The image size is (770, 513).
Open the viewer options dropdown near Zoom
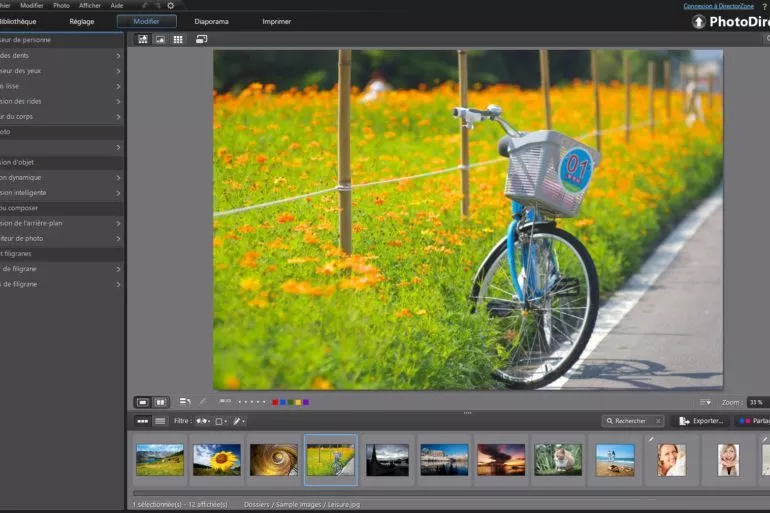(705, 402)
